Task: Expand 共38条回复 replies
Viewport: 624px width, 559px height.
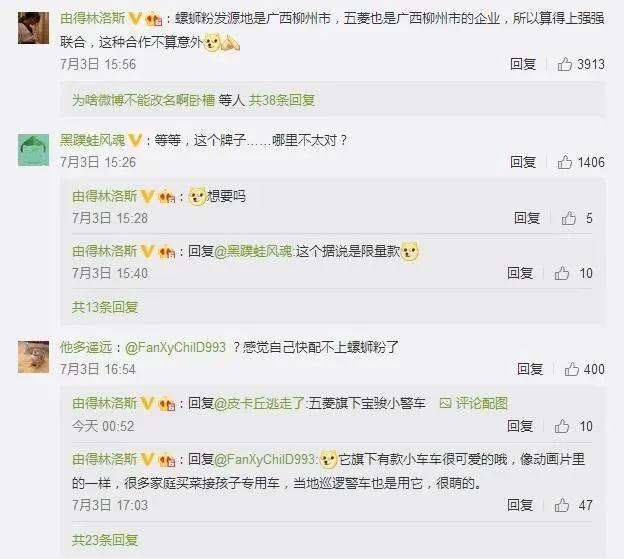Action: click(282, 100)
